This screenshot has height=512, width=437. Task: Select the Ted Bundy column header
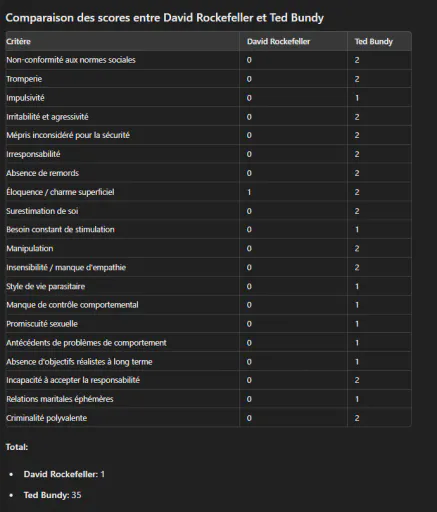pos(379,41)
